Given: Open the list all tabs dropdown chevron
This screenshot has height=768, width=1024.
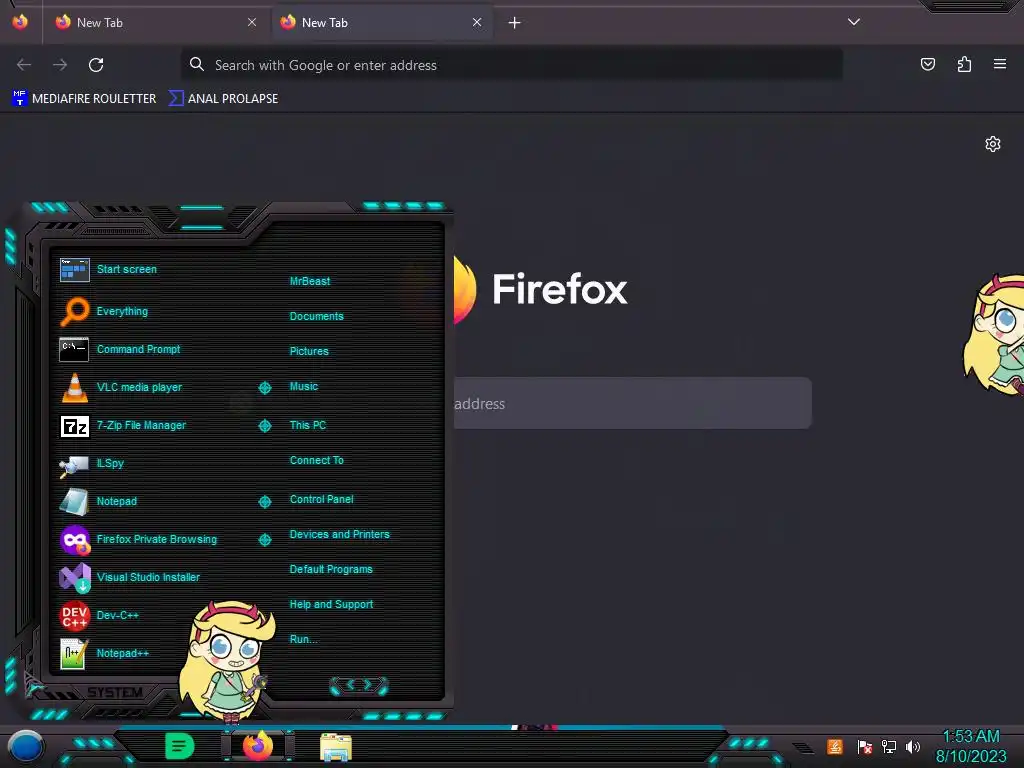Looking at the screenshot, I should pos(854,22).
